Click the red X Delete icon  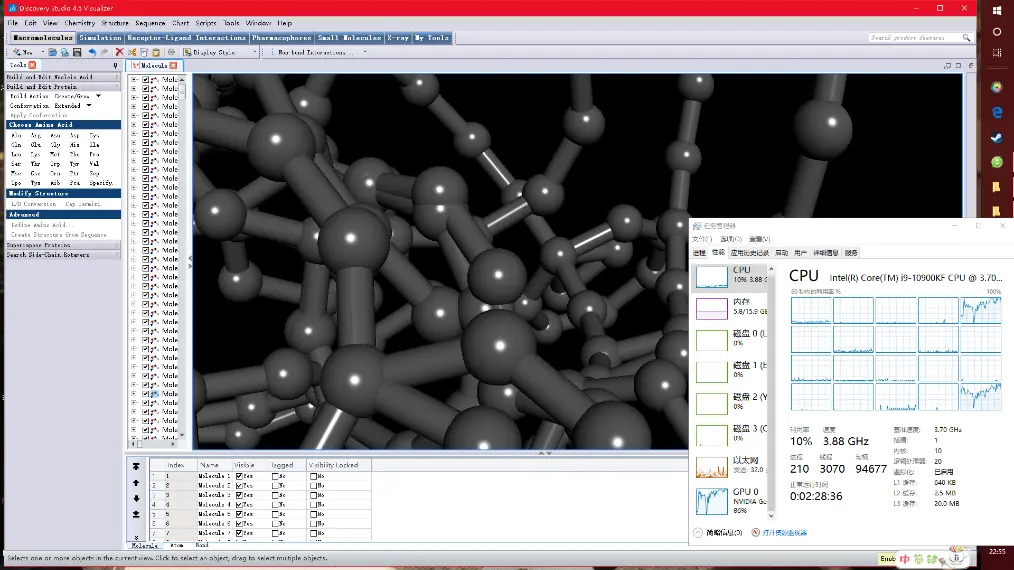click(119, 52)
